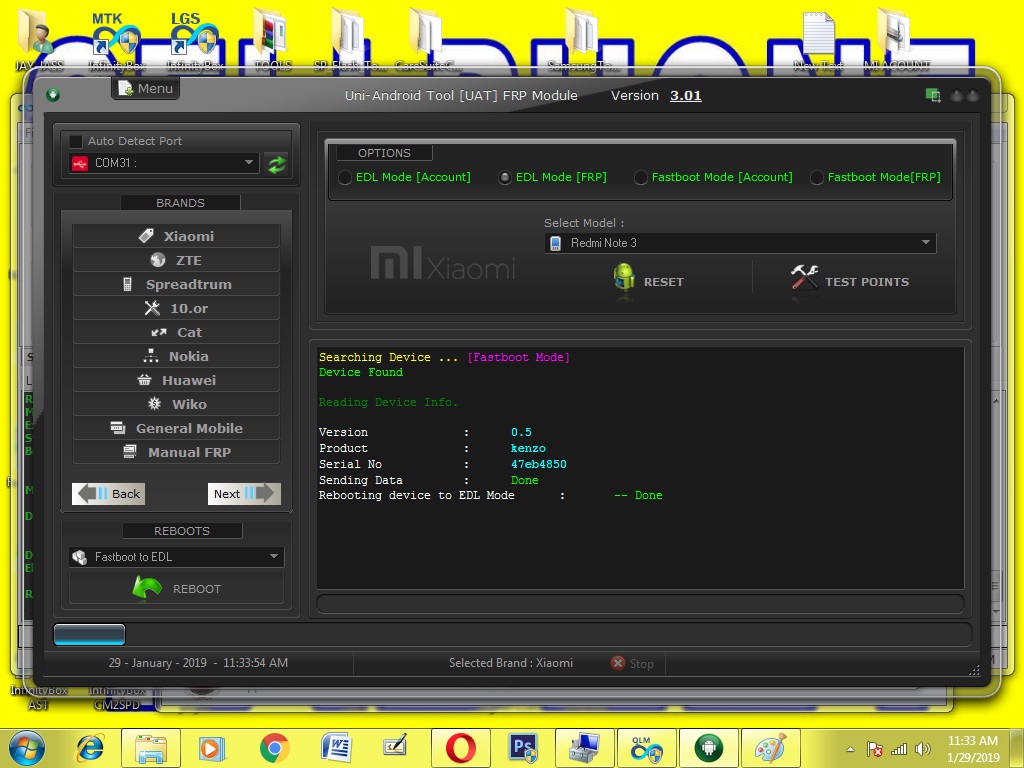
Task: Choose the Wiko brand
Action: coord(176,404)
